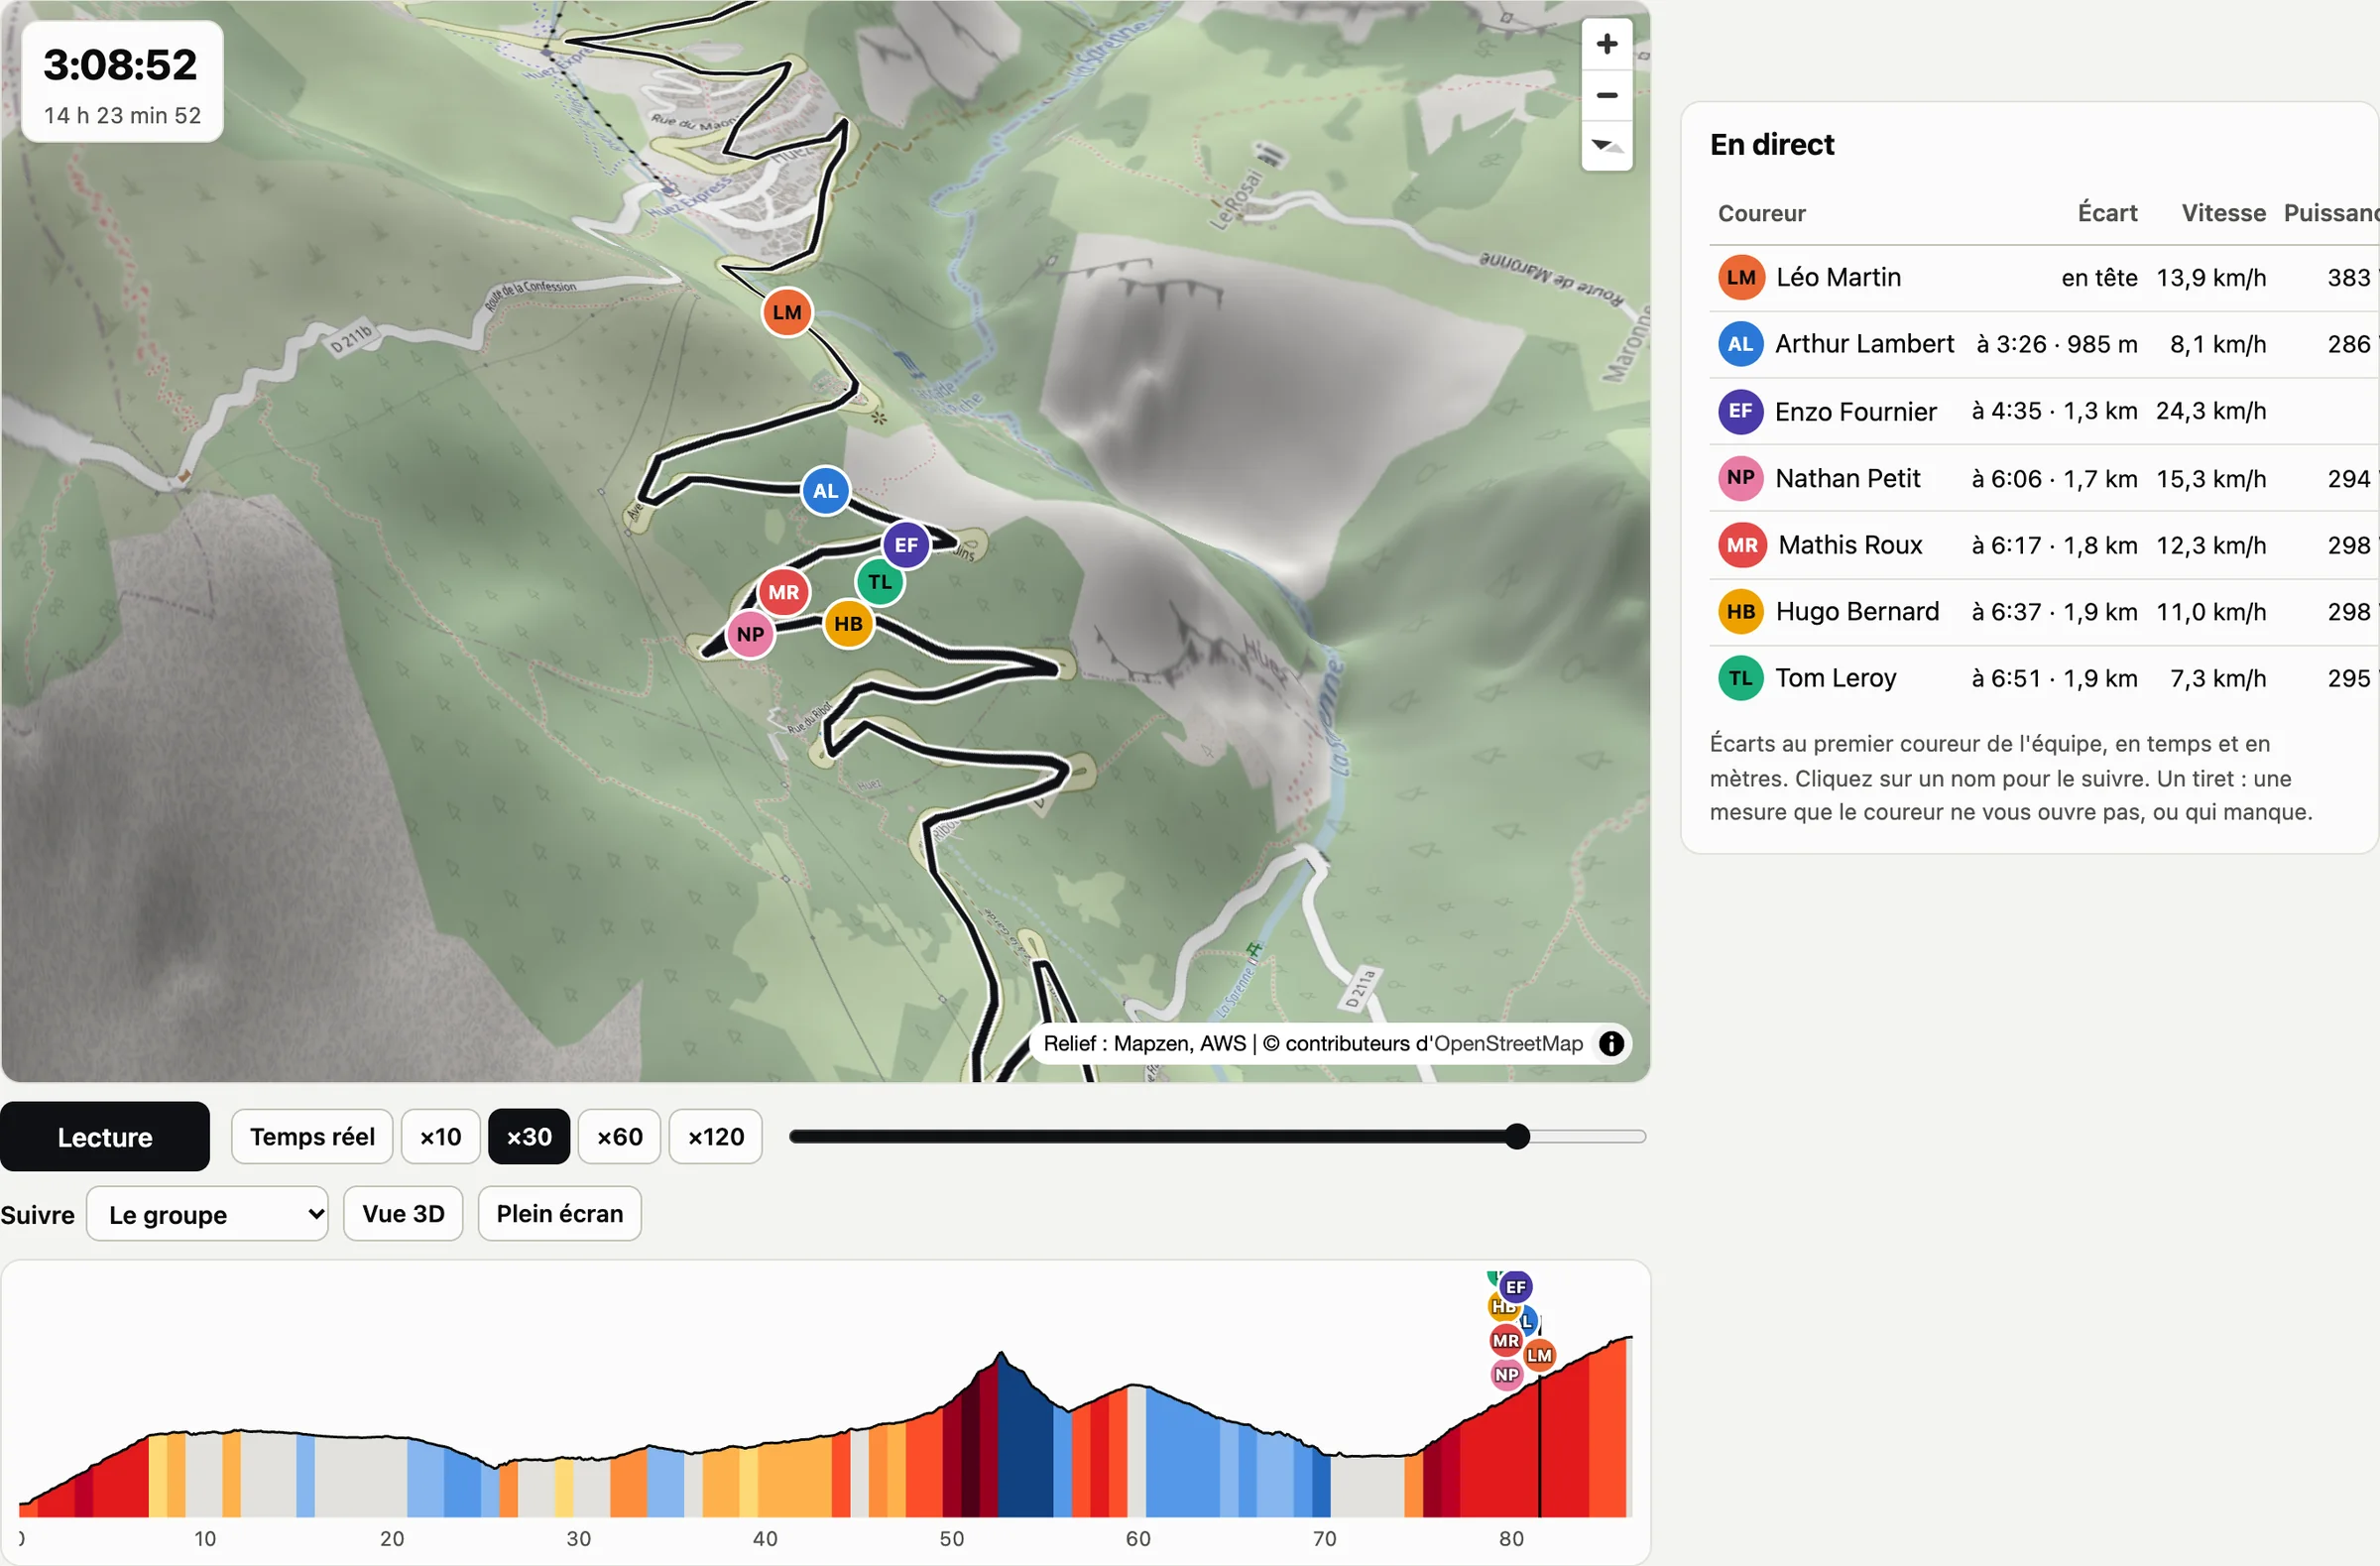
Task: Click Léo Martin's speed 13,9 km/h
Action: point(2211,278)
